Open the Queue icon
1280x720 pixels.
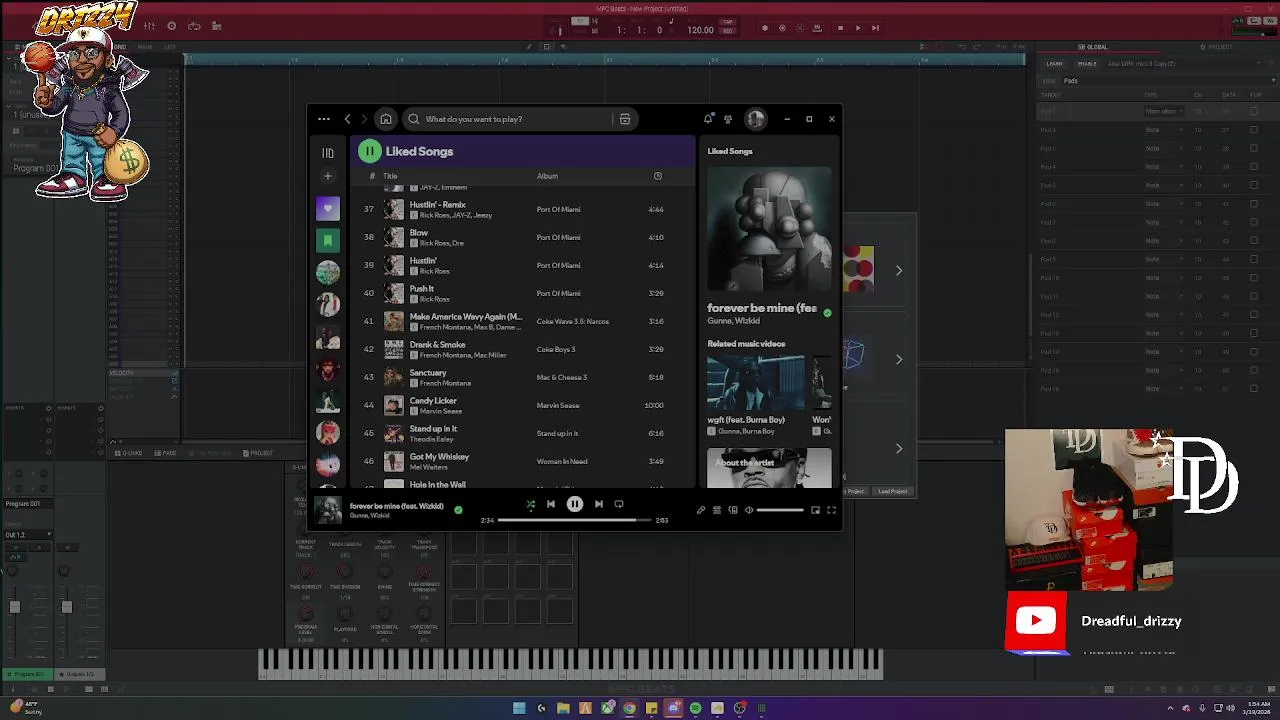[717, 510]
